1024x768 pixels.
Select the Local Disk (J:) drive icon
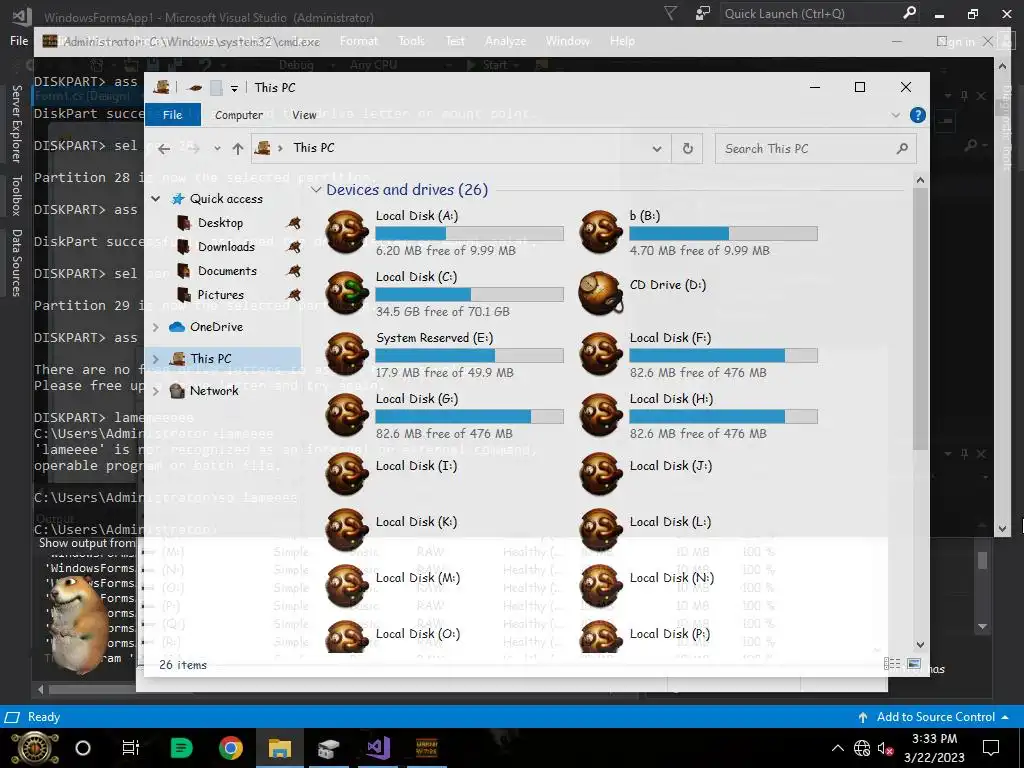tap(601, 473)
